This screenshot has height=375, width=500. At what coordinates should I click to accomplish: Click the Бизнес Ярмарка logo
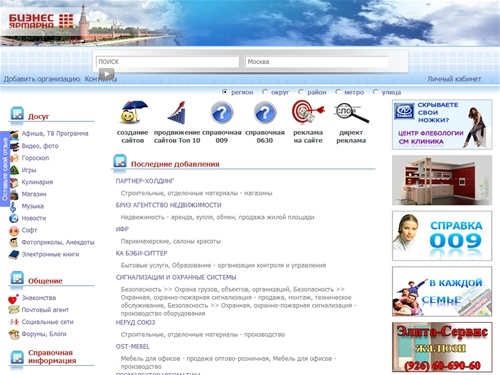point(41,21)
